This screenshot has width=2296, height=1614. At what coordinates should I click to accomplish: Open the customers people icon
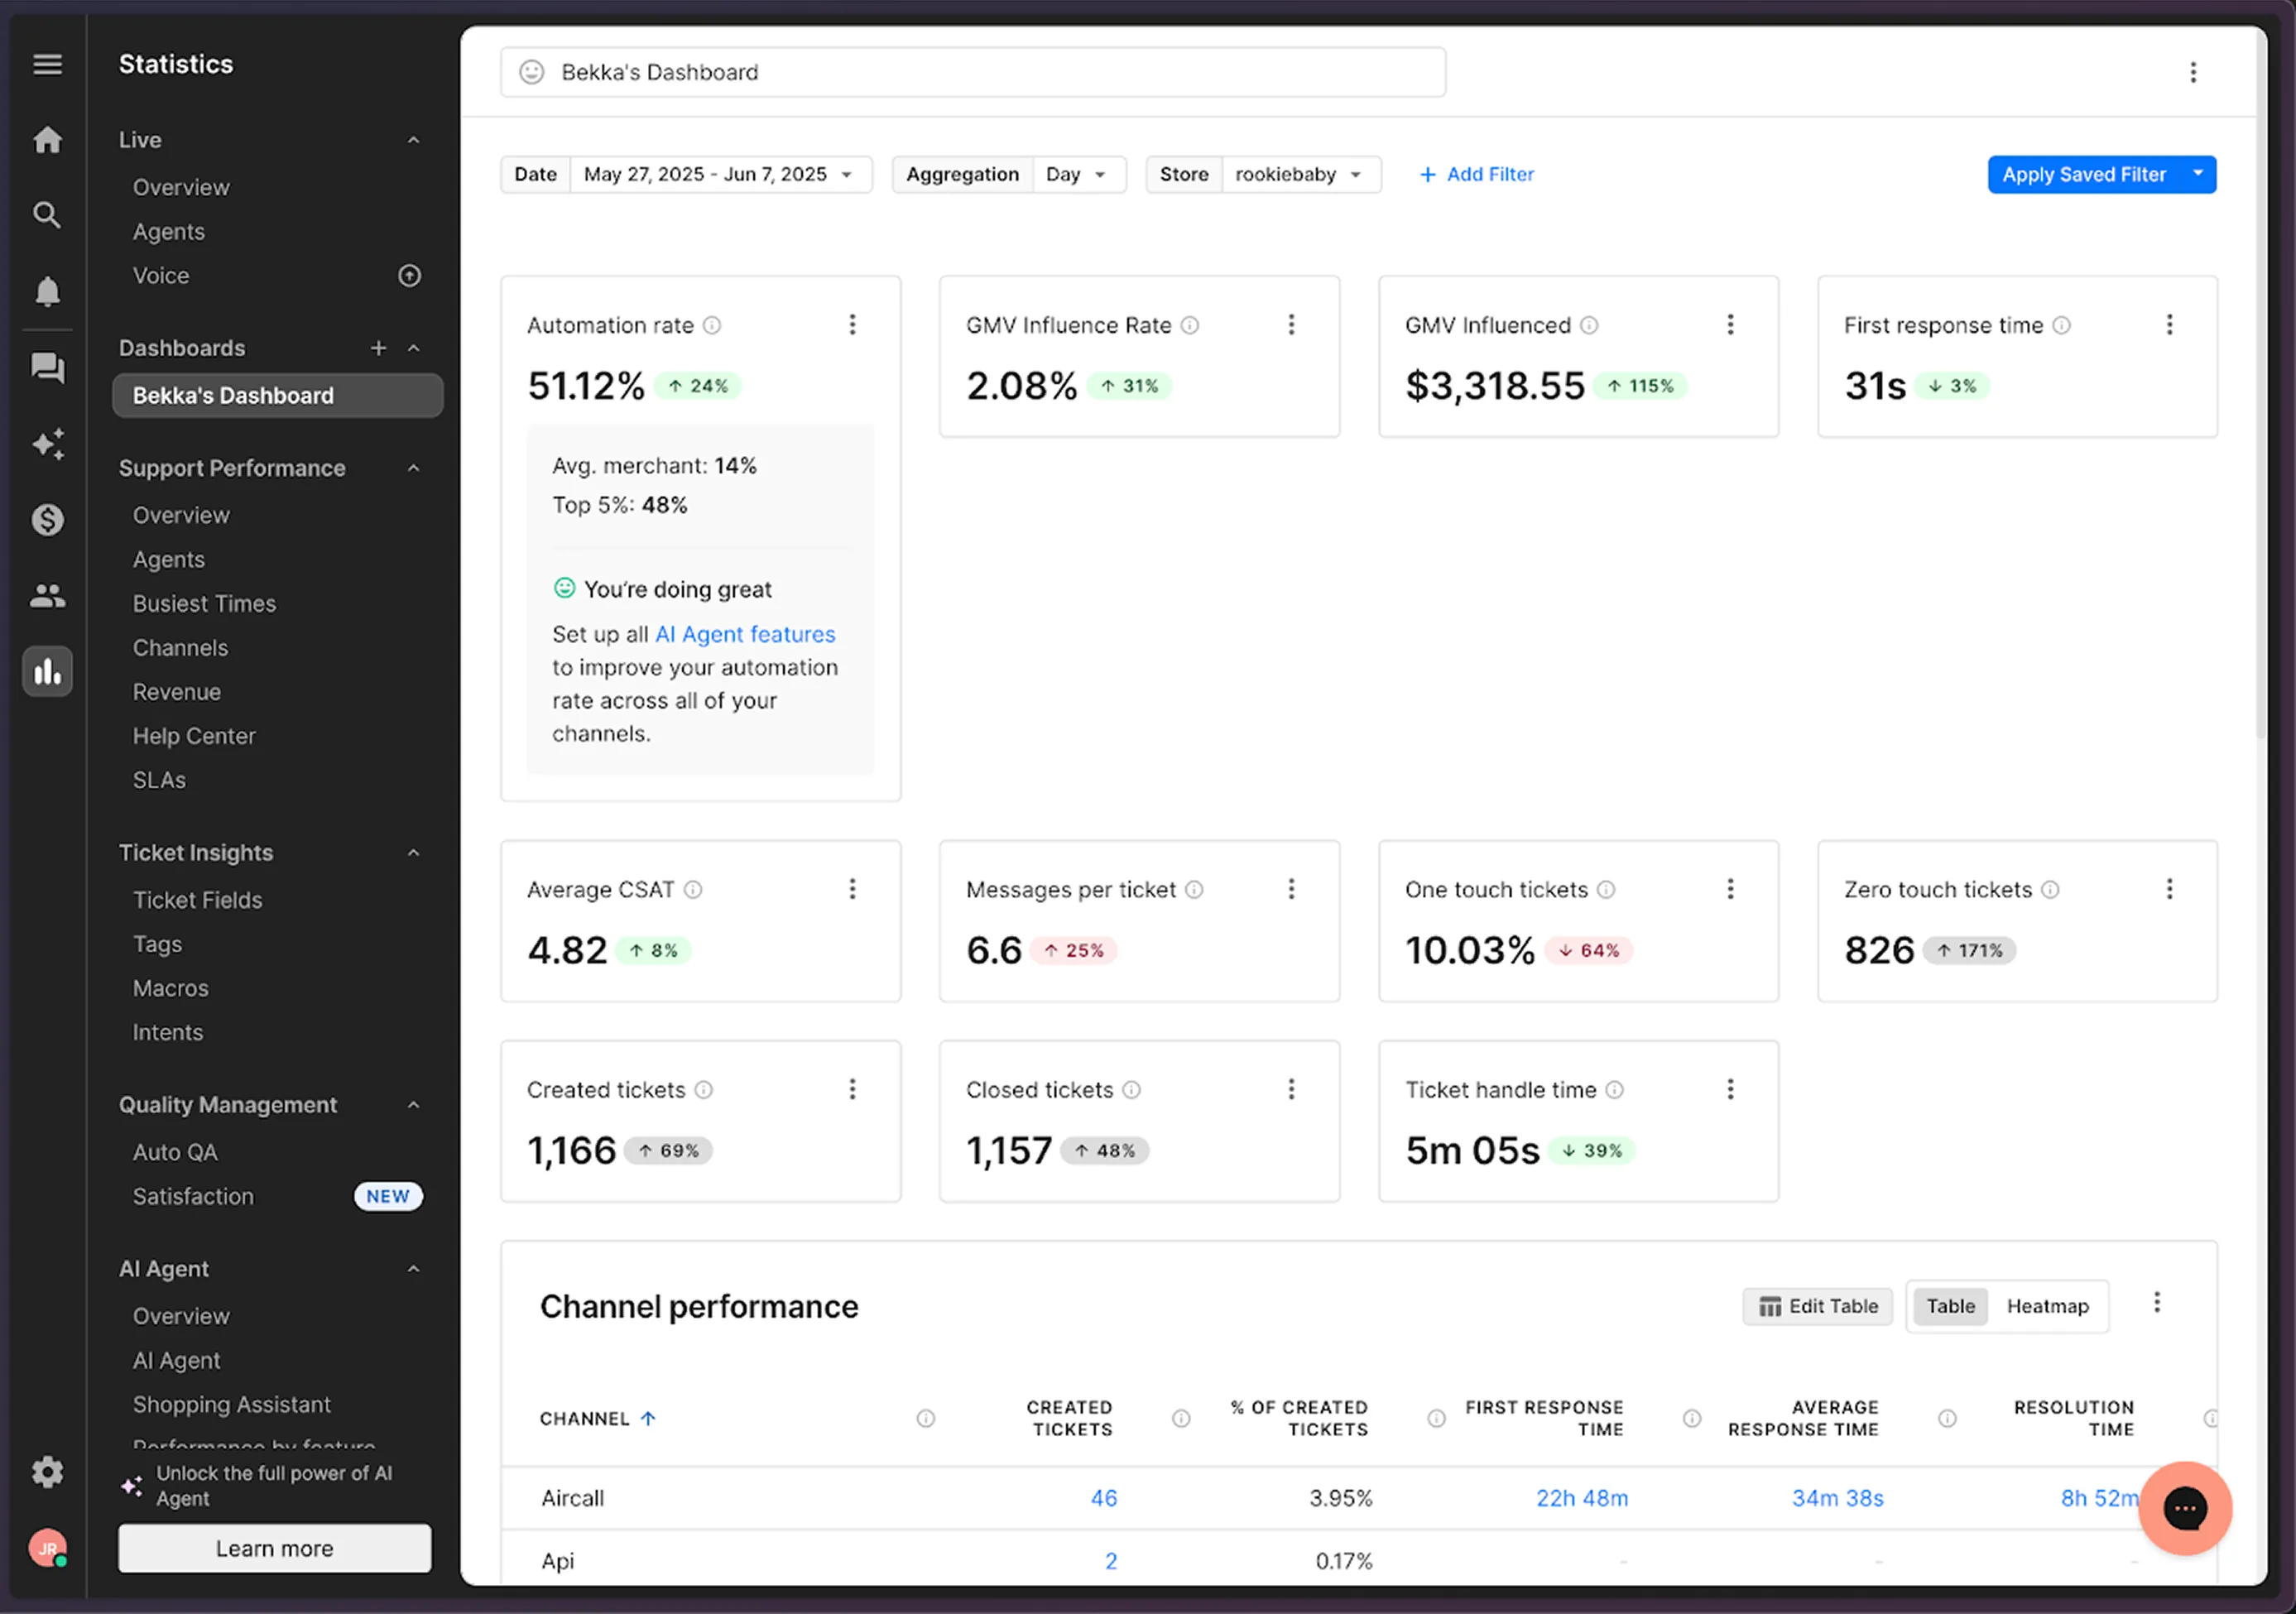click(47, 596)
